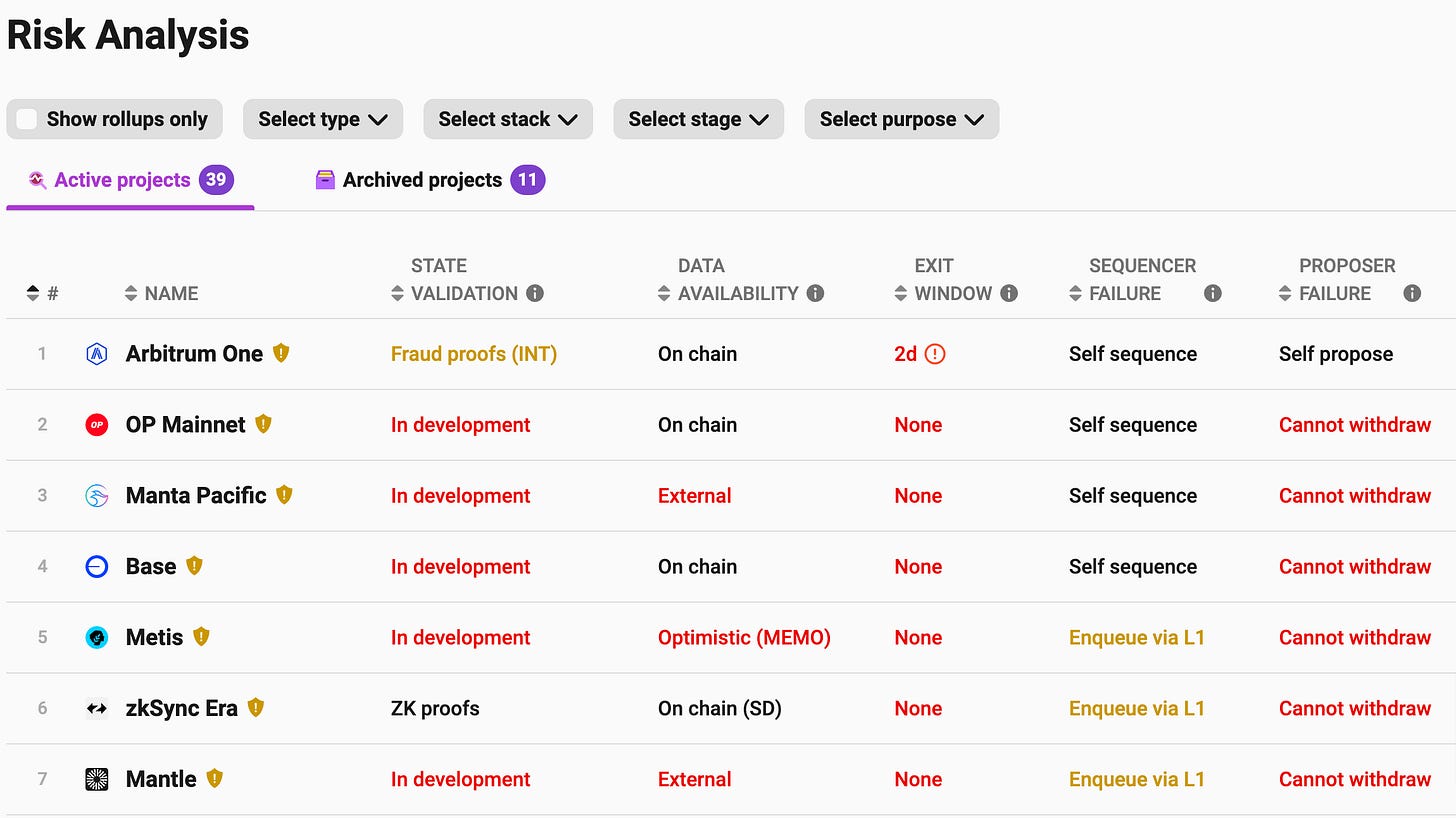
Task: Click the info icon for State Validation
Action: coord(535,293)
